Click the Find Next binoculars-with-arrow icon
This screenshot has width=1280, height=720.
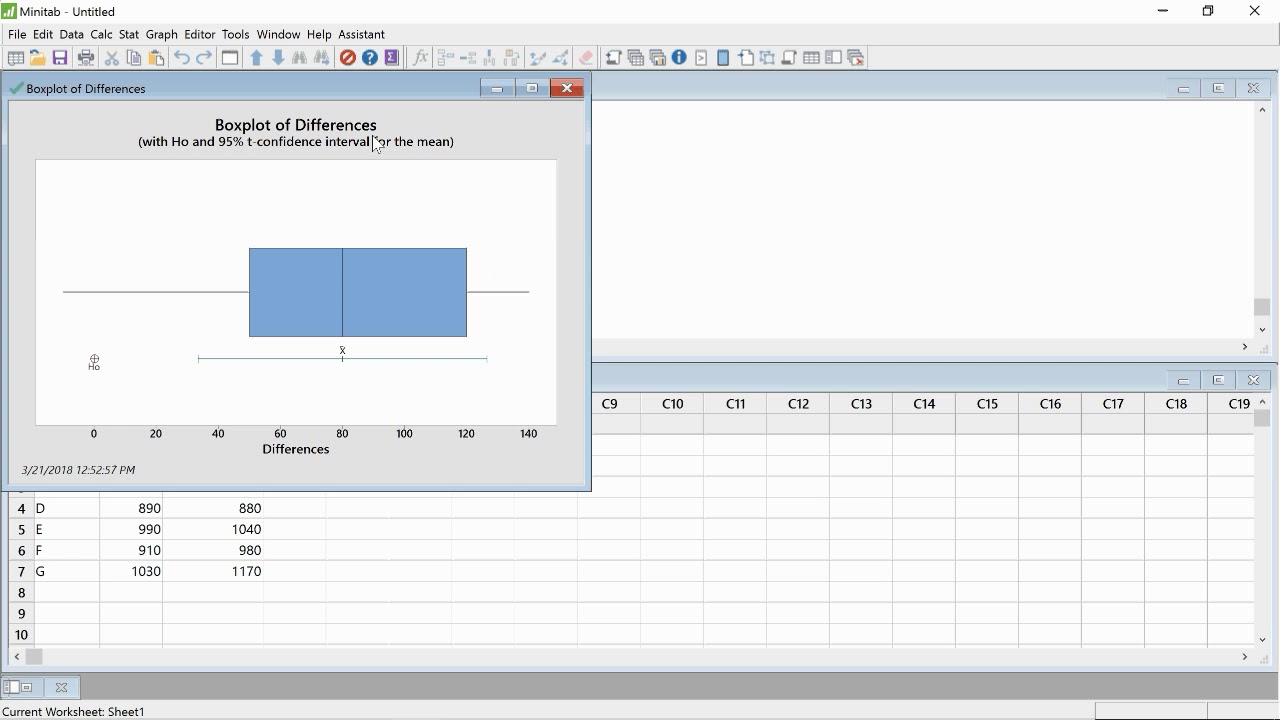tap(322, 58)
